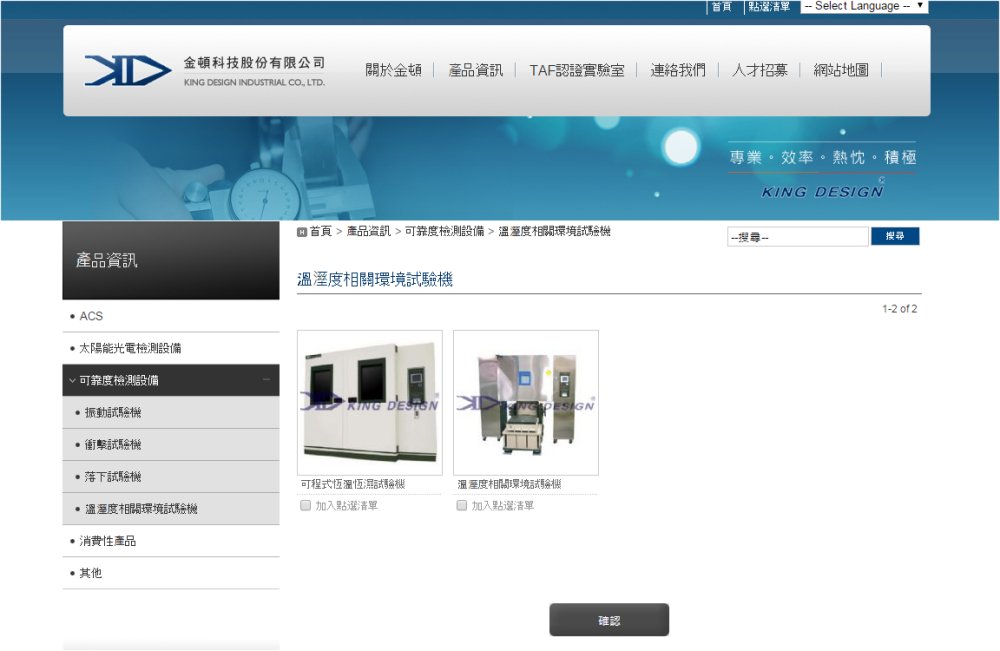Click into the search input field
Screen dimensions: 1000x651
(x=797, y=237)
